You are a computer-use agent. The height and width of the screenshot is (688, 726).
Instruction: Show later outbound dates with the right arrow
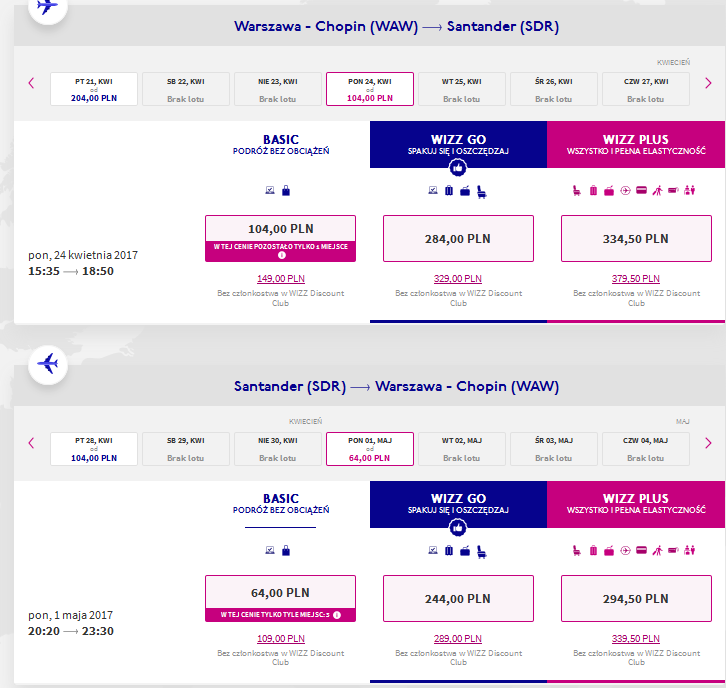tap(708, 83)
